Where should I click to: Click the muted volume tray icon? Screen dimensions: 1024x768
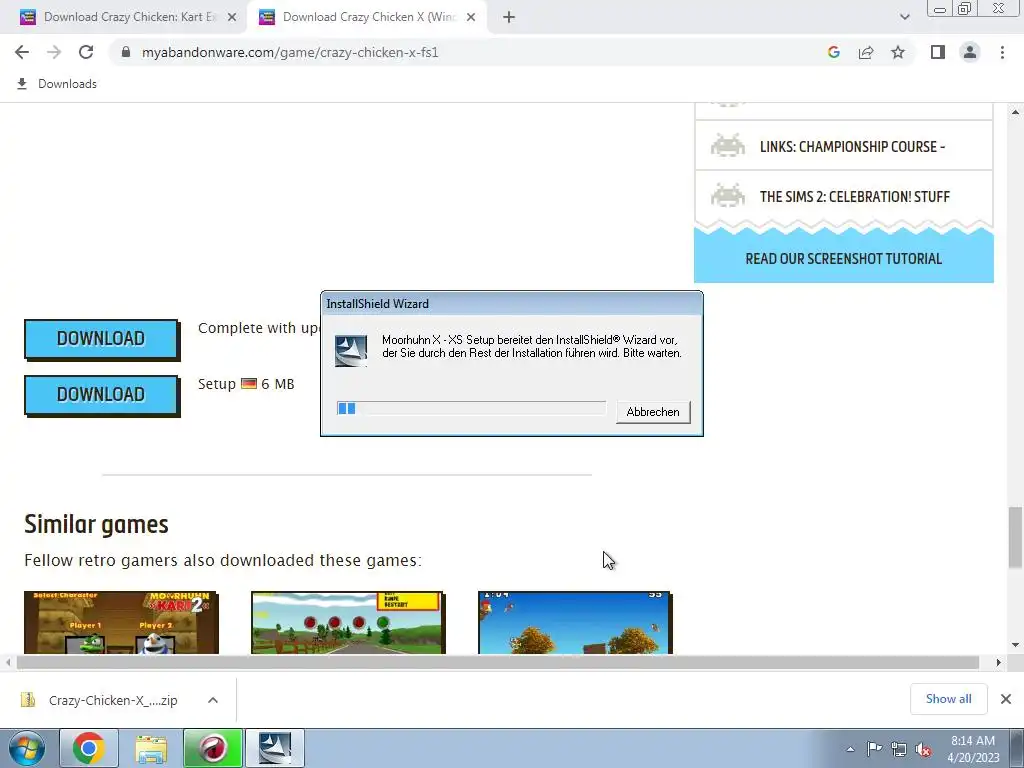(923, 749)
